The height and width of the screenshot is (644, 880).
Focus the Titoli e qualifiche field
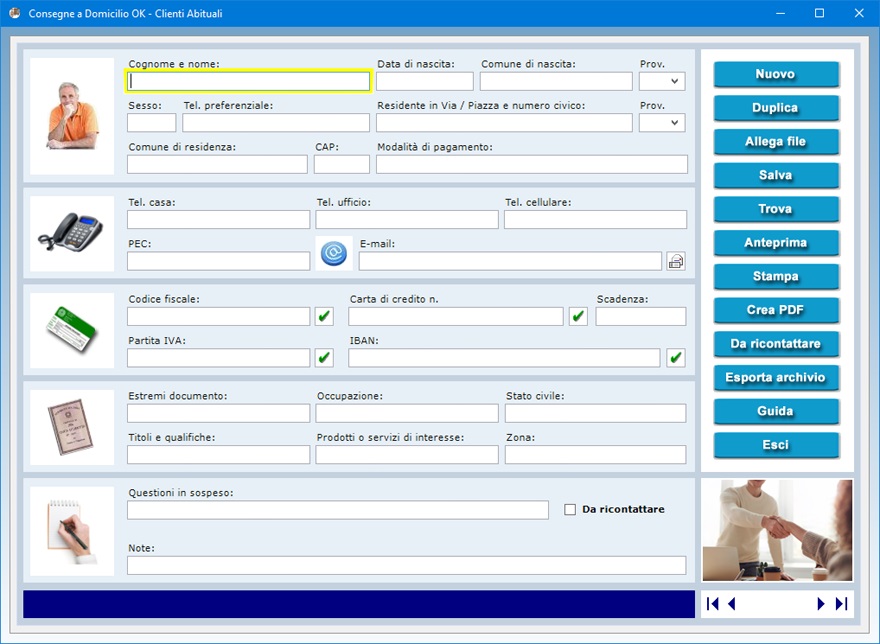(x=218, y=455)
